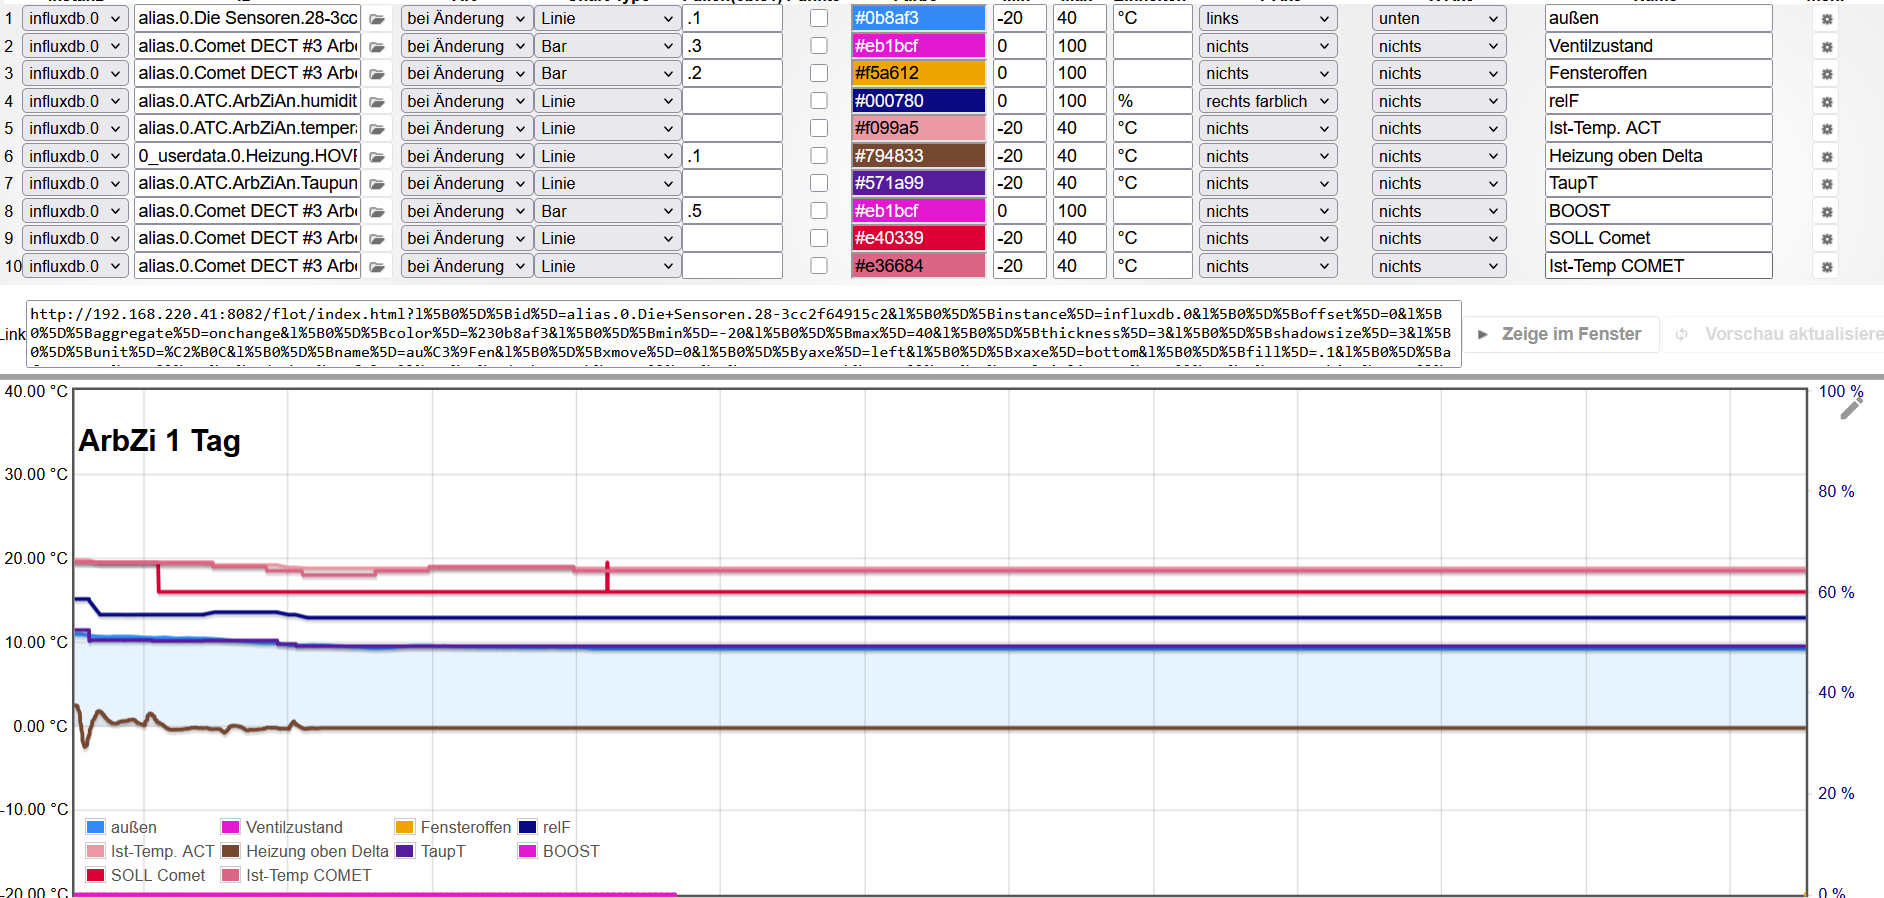Image resolution: width=1884 pixels, height=898 pixels.
Task: Toggle points checkbox for außen row
Action: click(819, 18)
